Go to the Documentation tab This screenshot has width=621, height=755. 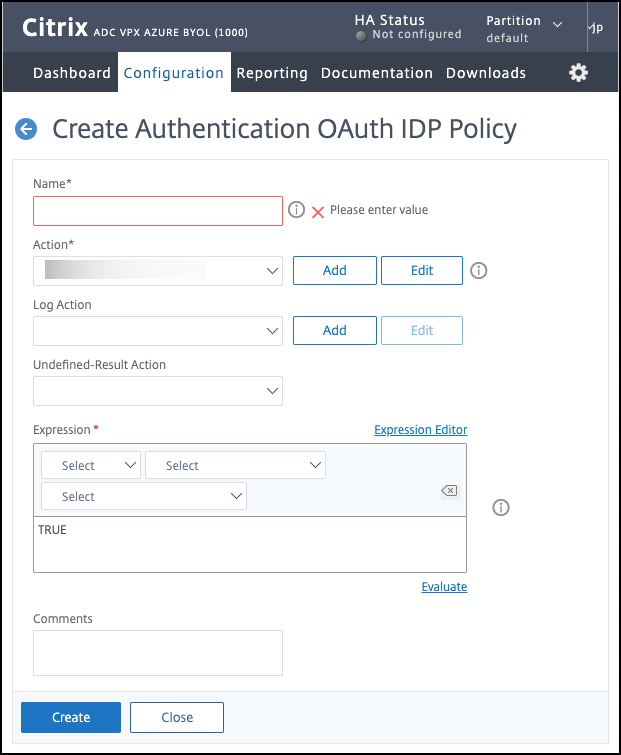pyautogui.click(x=377, y=73)
